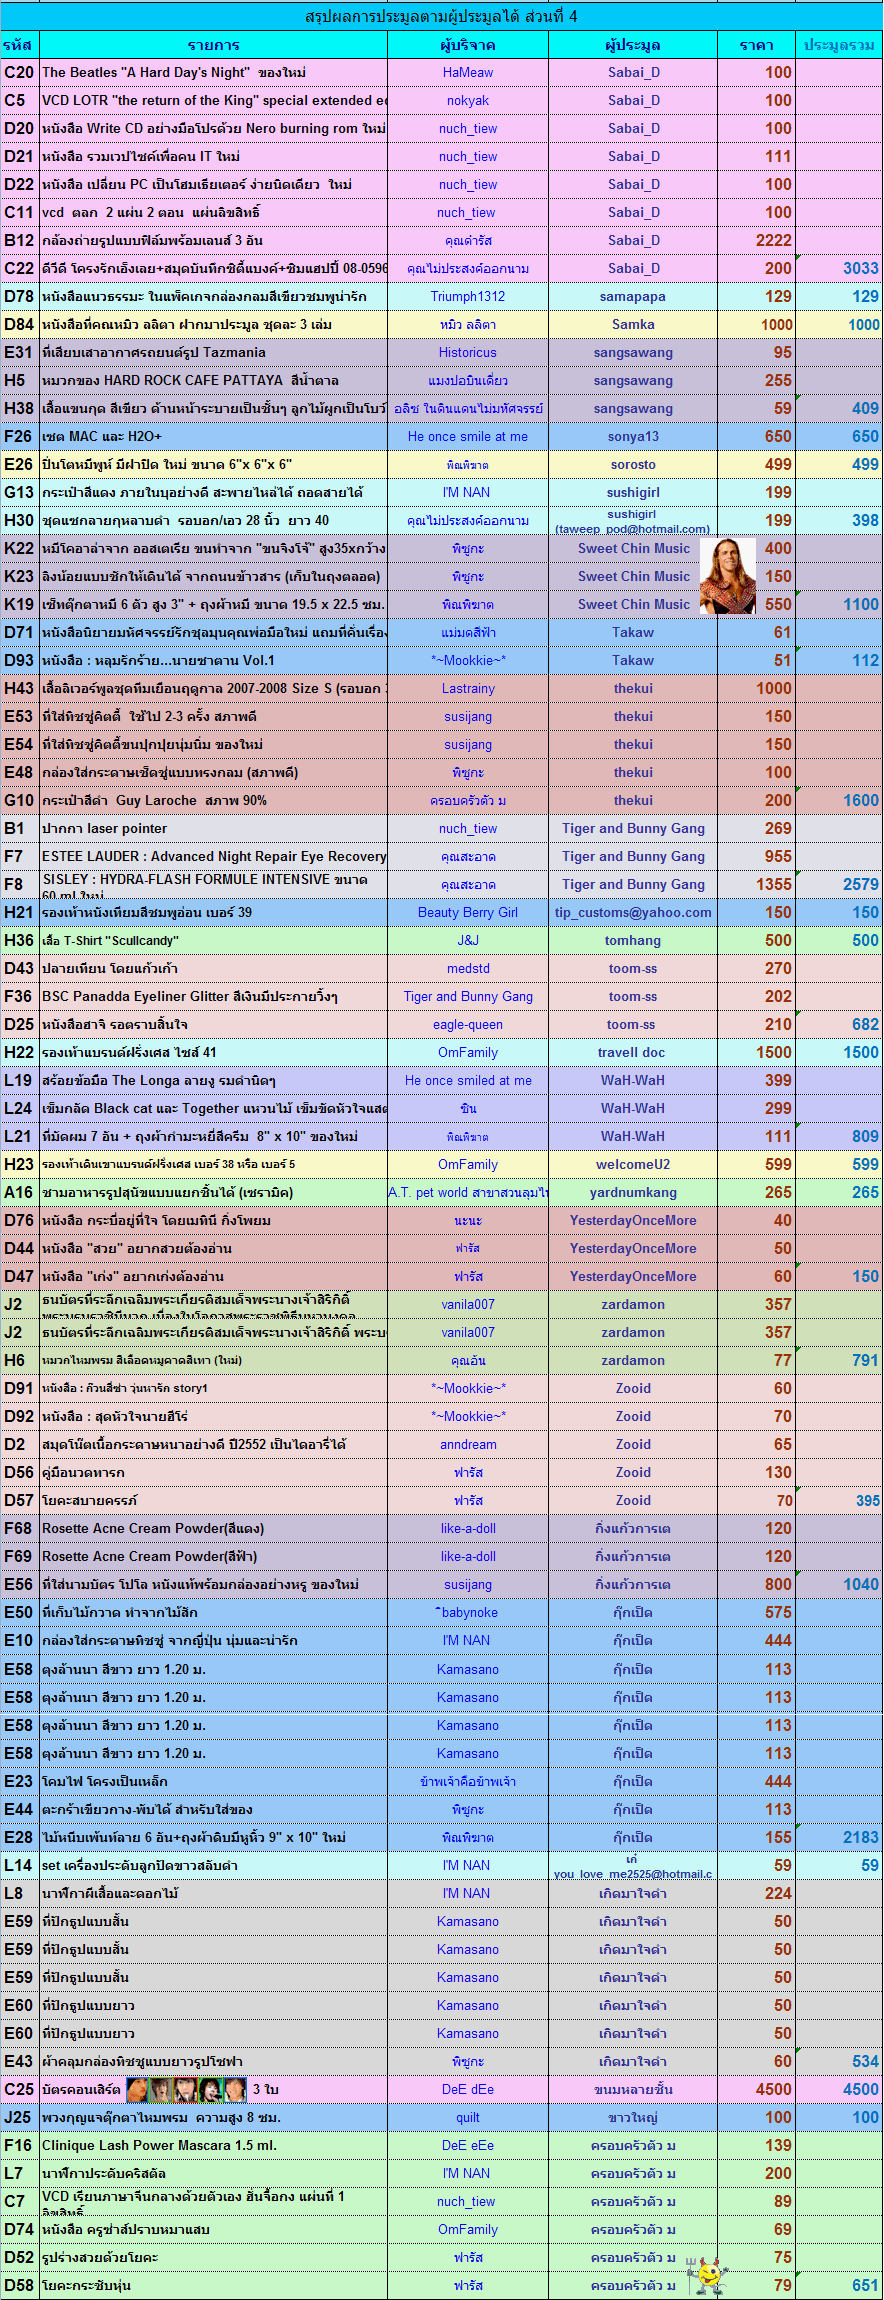Click the bidder cell 'sorosto'
Image resolution: width=884 pixels, height=2300 pixels.
coord(633,464)
